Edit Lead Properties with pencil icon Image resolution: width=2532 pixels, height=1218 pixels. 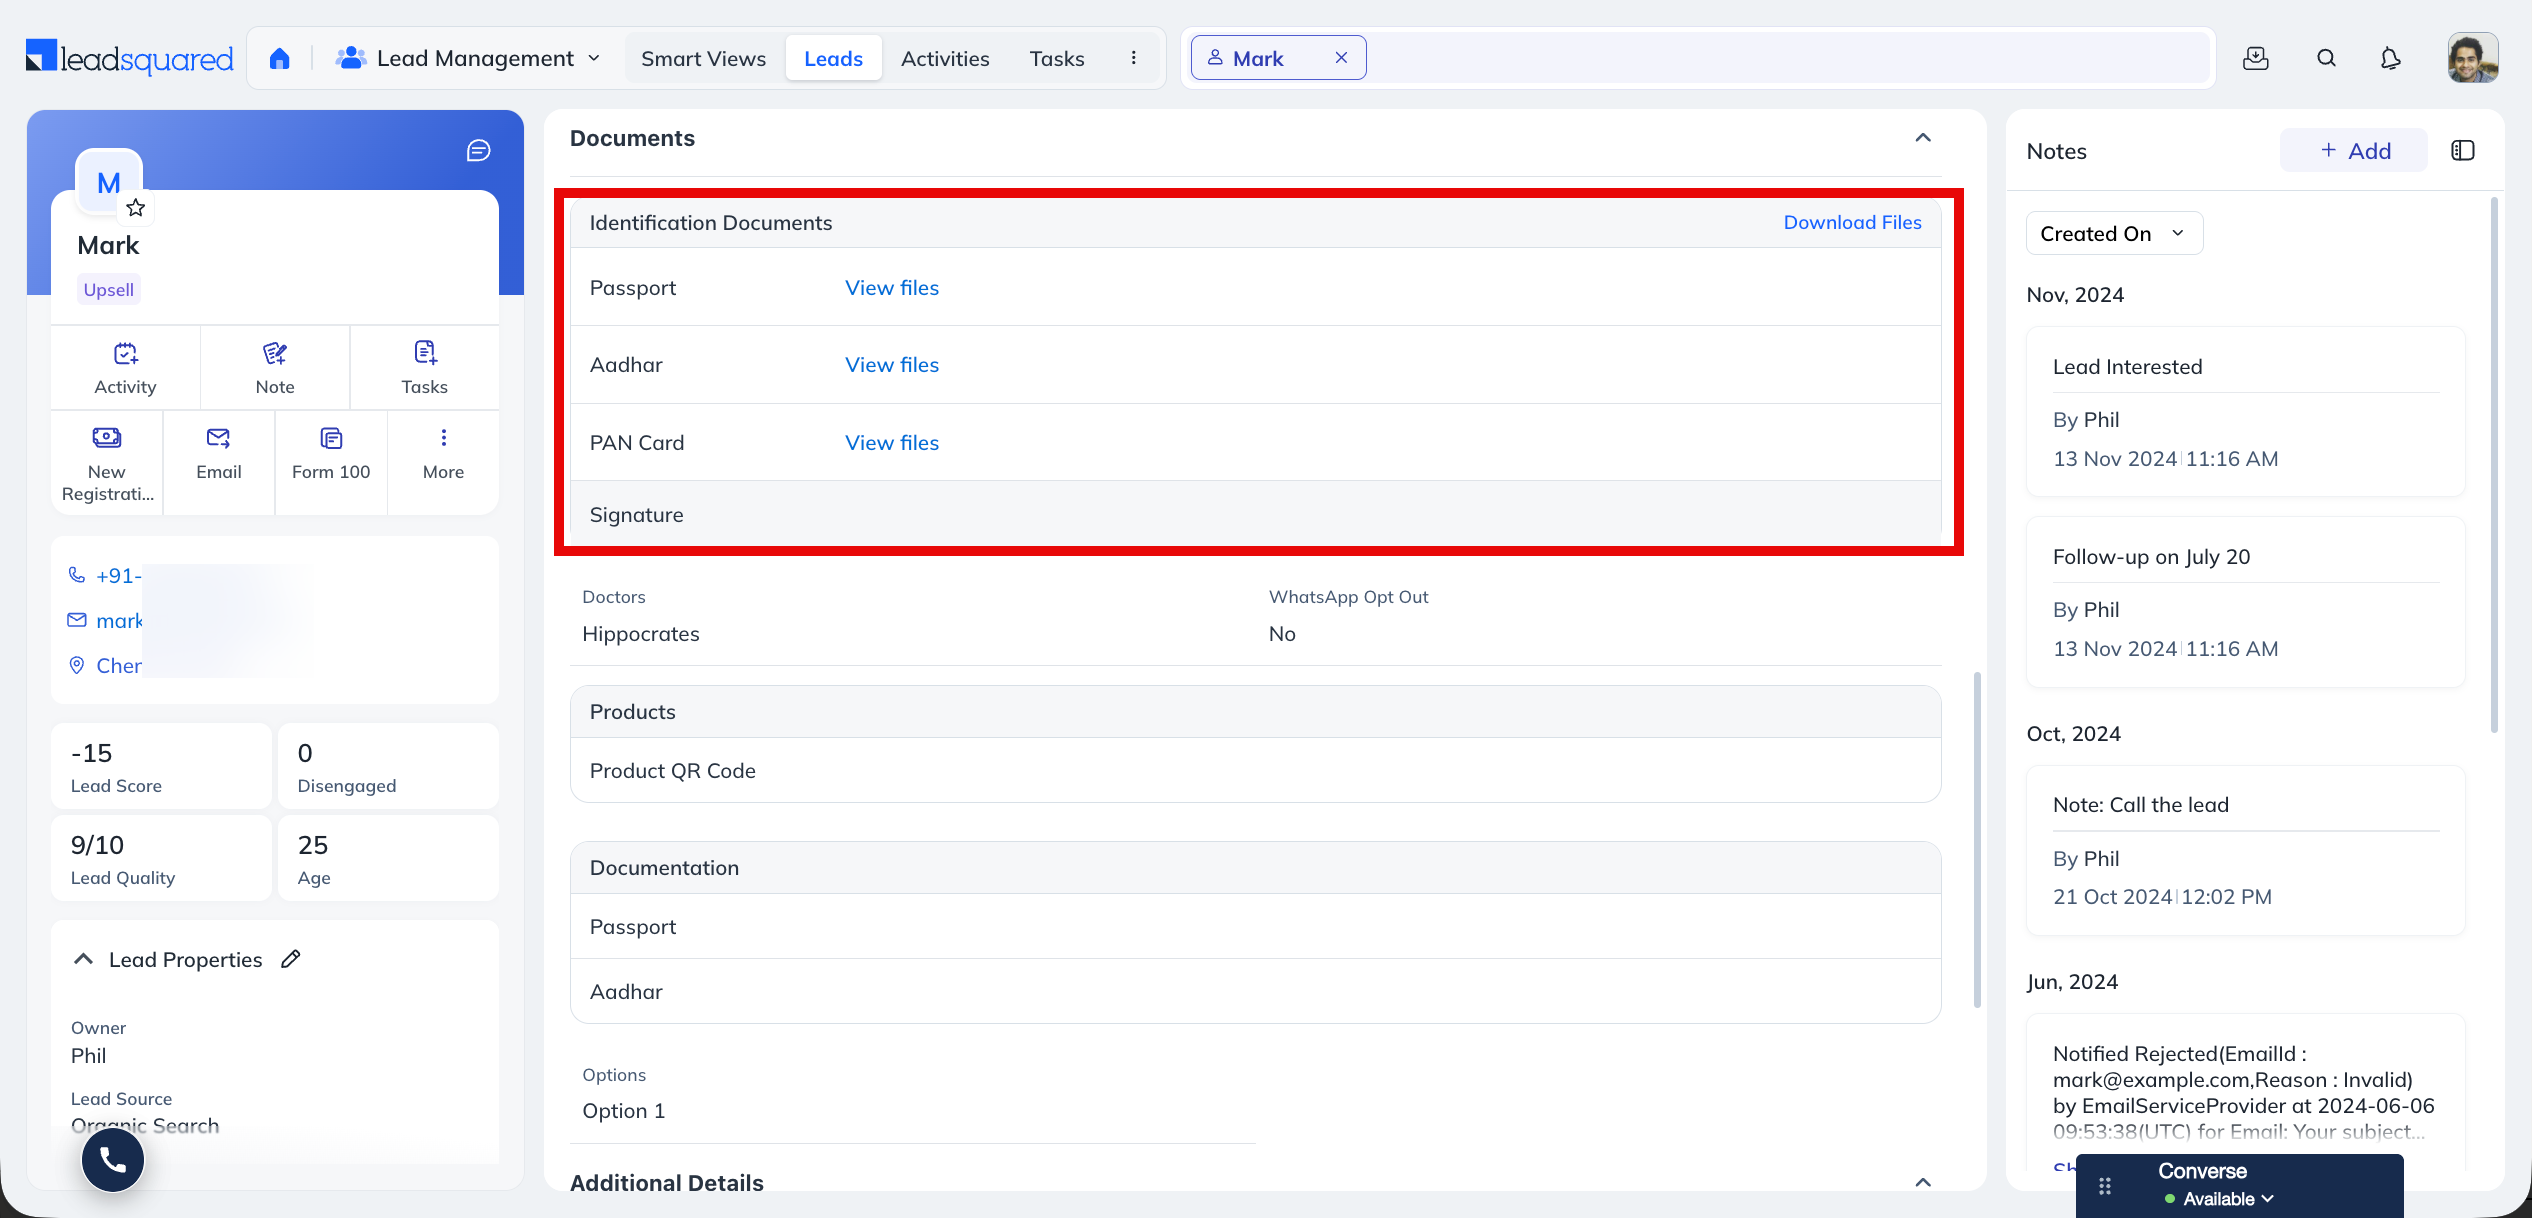tap(291, 959)
